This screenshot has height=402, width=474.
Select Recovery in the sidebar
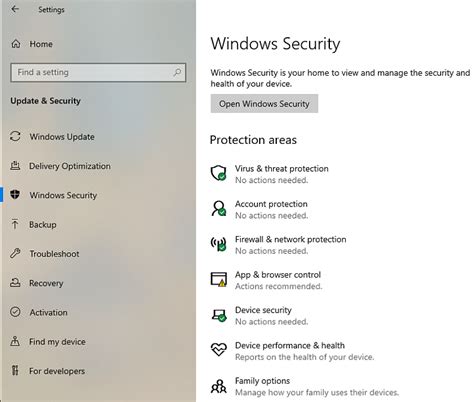(46, 283)
